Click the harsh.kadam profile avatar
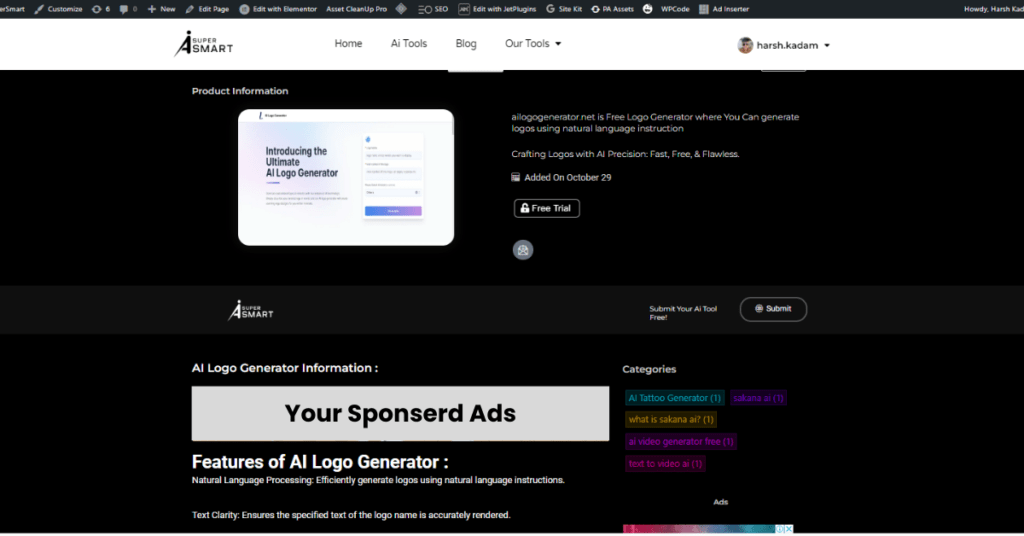The height and width of the screenshot is (536, 1024). 745,45
